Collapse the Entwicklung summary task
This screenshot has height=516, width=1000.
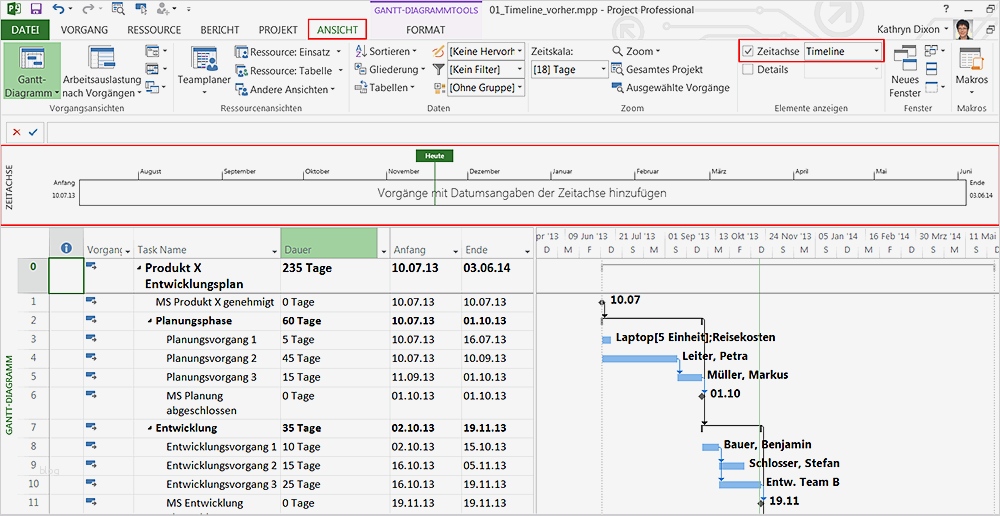pyautogui.click(x=151, y=428)
